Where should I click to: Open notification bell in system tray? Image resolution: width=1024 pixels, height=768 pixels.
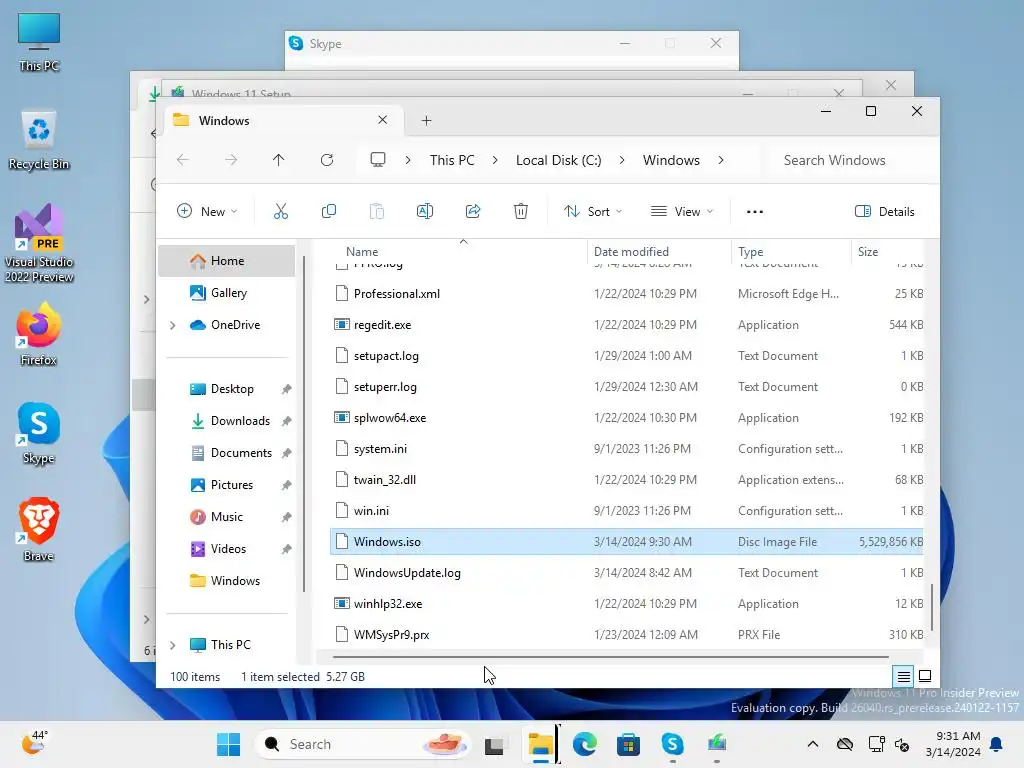tap(997, 744)
